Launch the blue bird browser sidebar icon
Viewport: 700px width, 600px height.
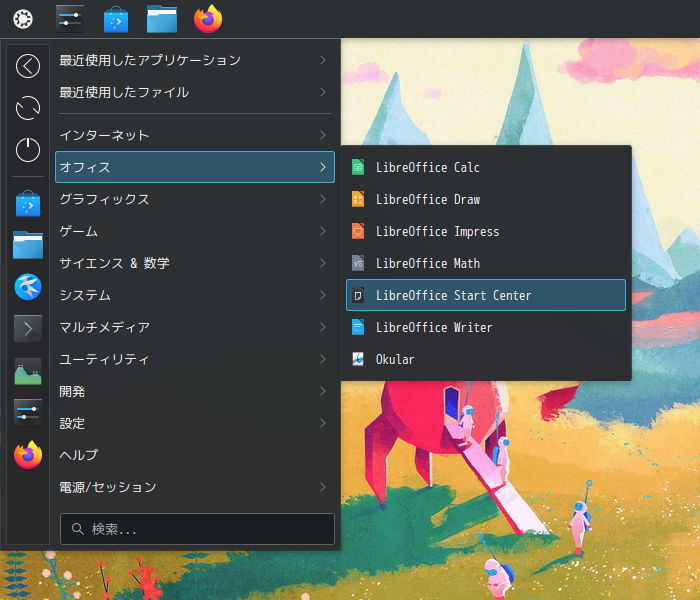[x=28, y=287]
